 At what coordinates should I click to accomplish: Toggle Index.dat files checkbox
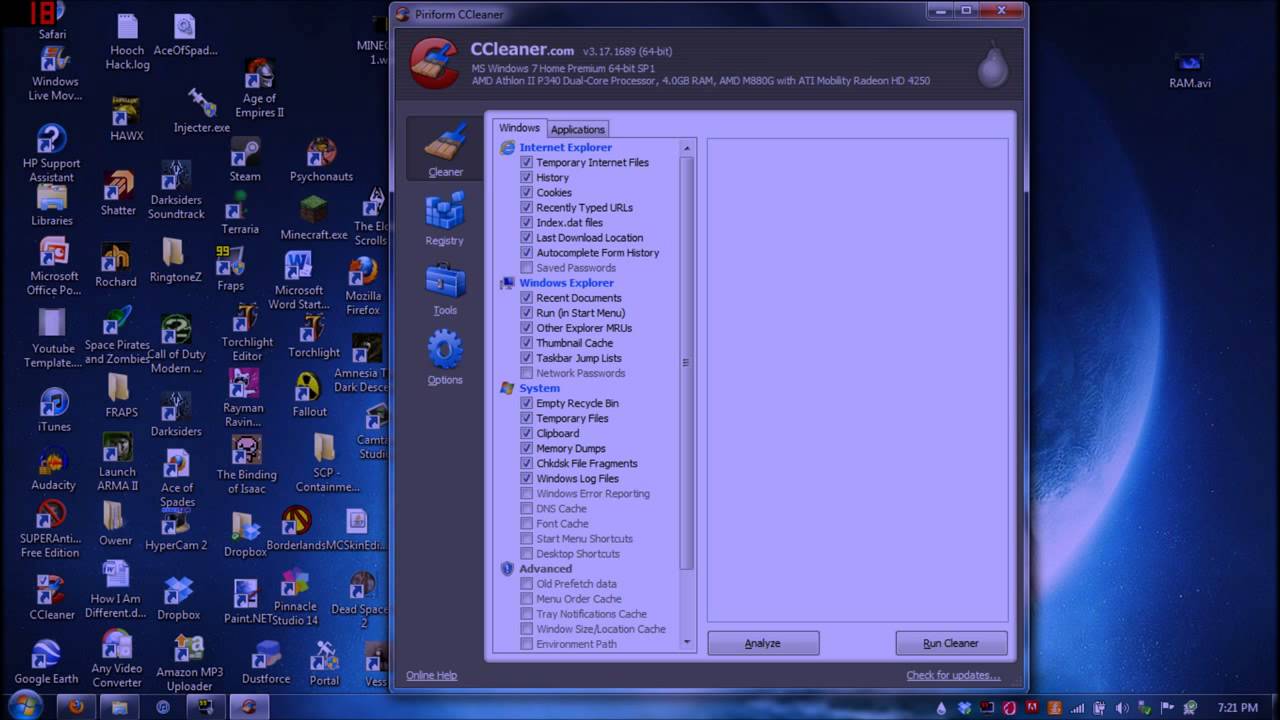[527, 222]
